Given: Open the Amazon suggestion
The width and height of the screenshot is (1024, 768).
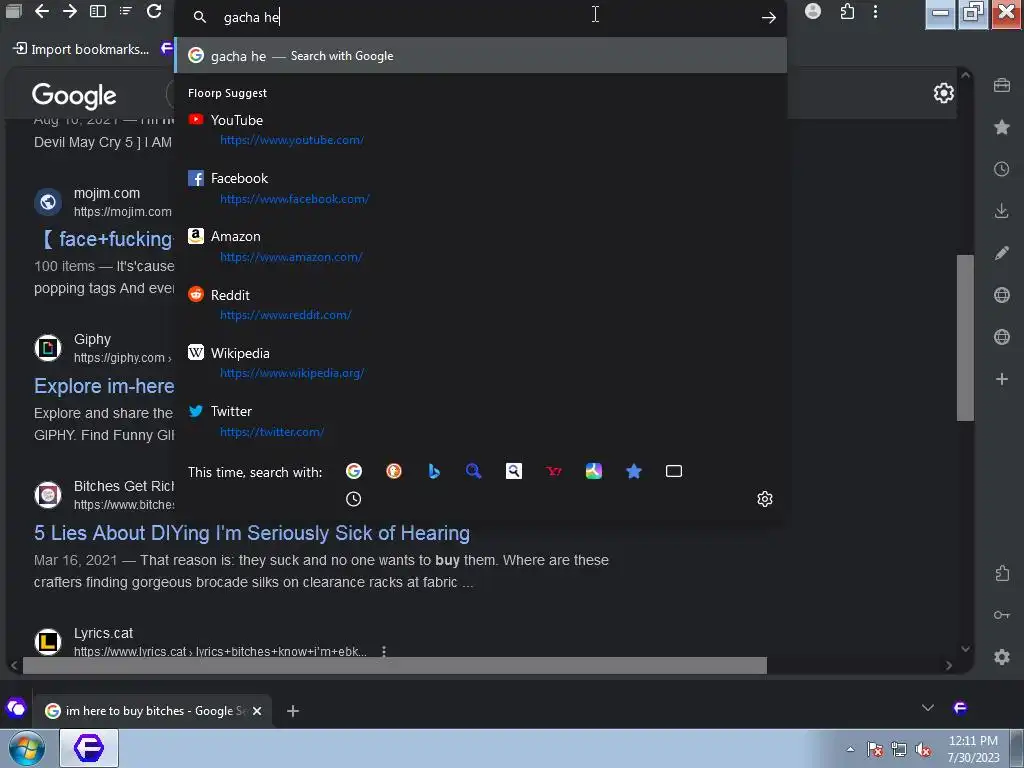Looking at the screenshot, I should pos(481,246).
